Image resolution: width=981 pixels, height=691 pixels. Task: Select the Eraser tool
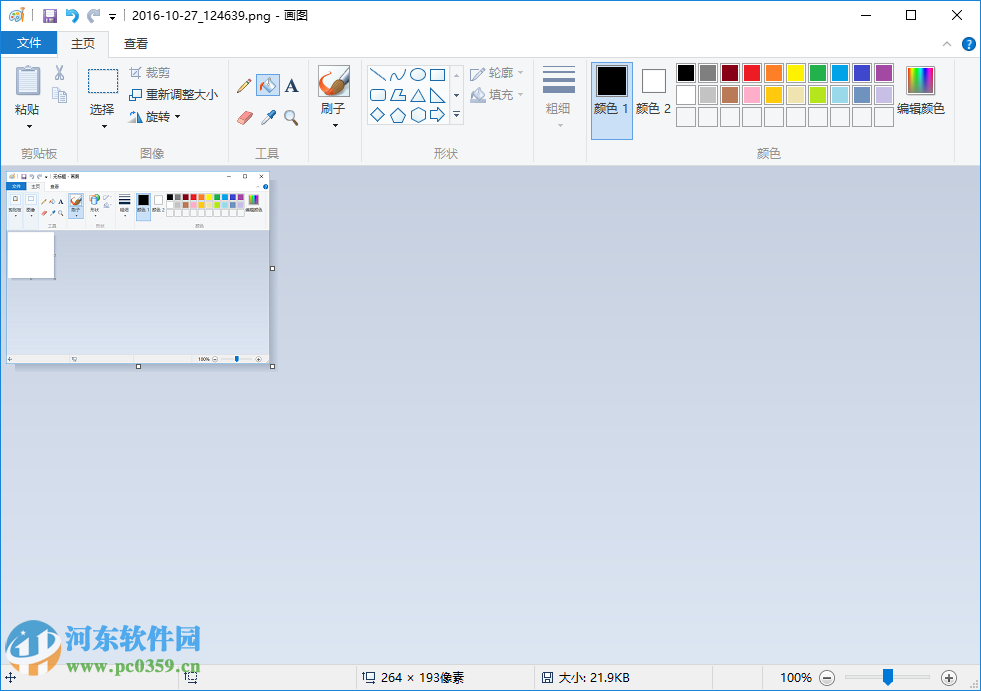[x=245, y=117]
